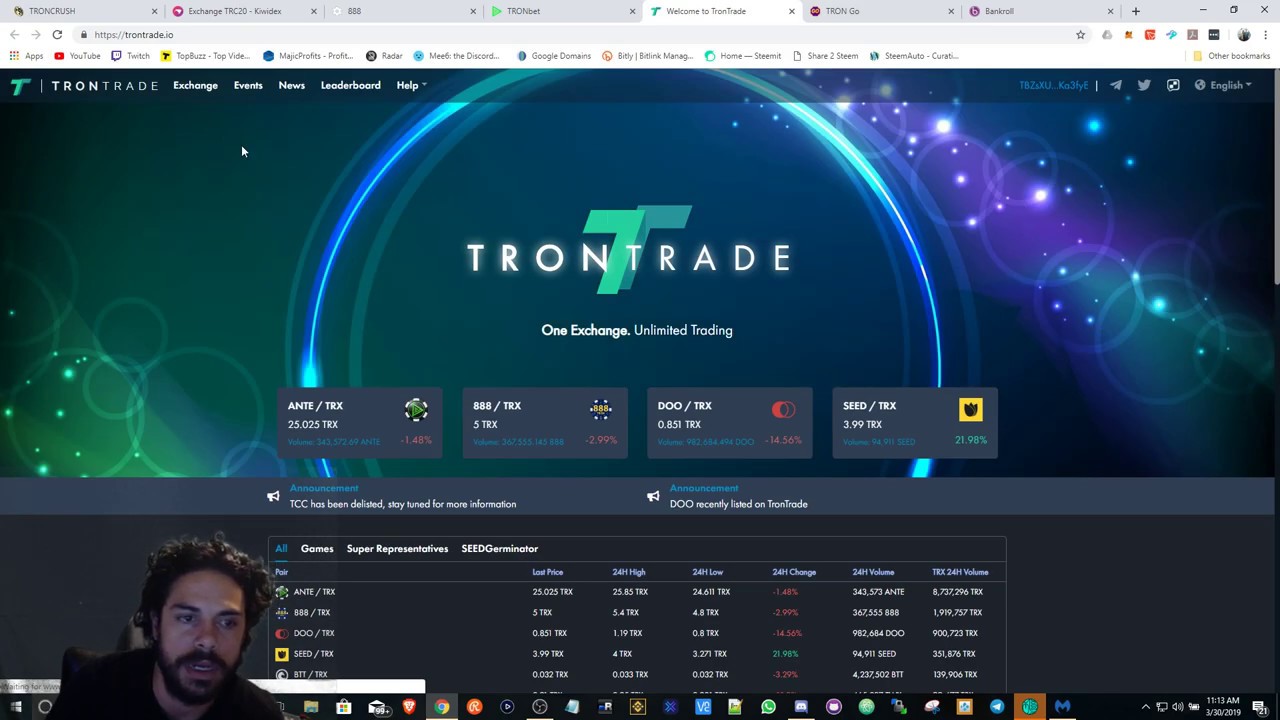
Task: Reload the current page
Action: (57, 35)
